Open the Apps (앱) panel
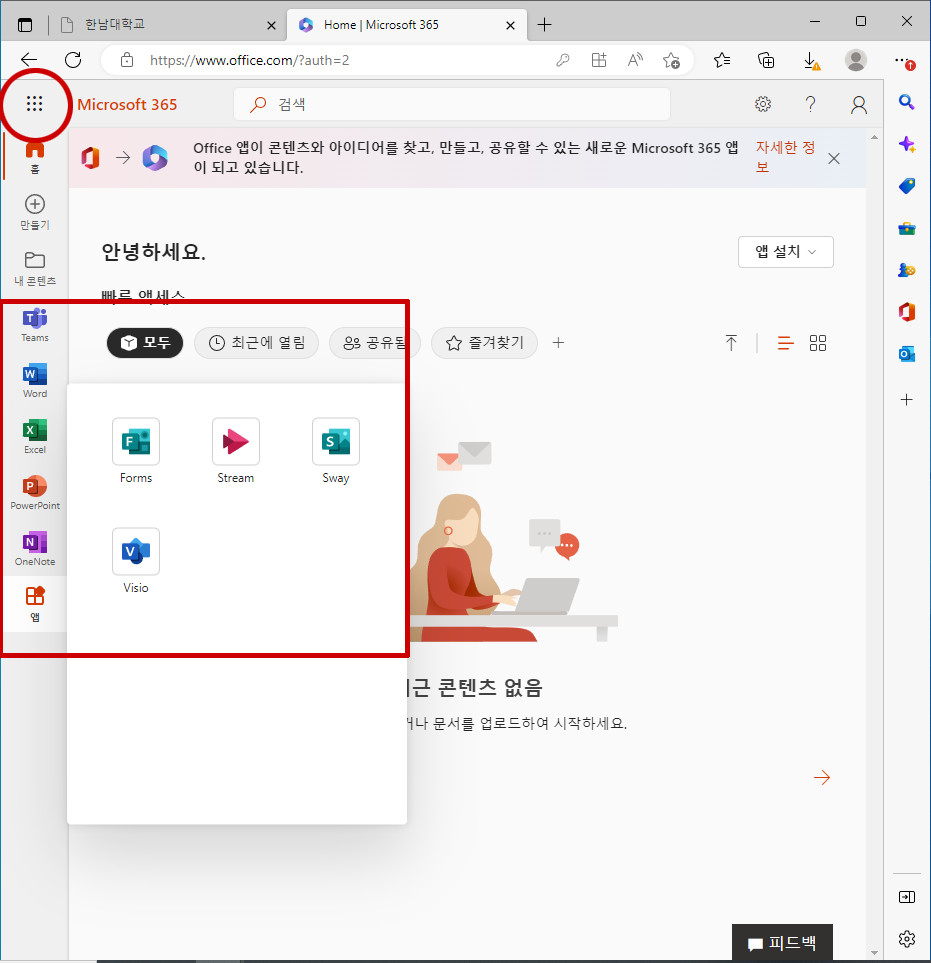This screenshot has width=931, height=963. 35,604
